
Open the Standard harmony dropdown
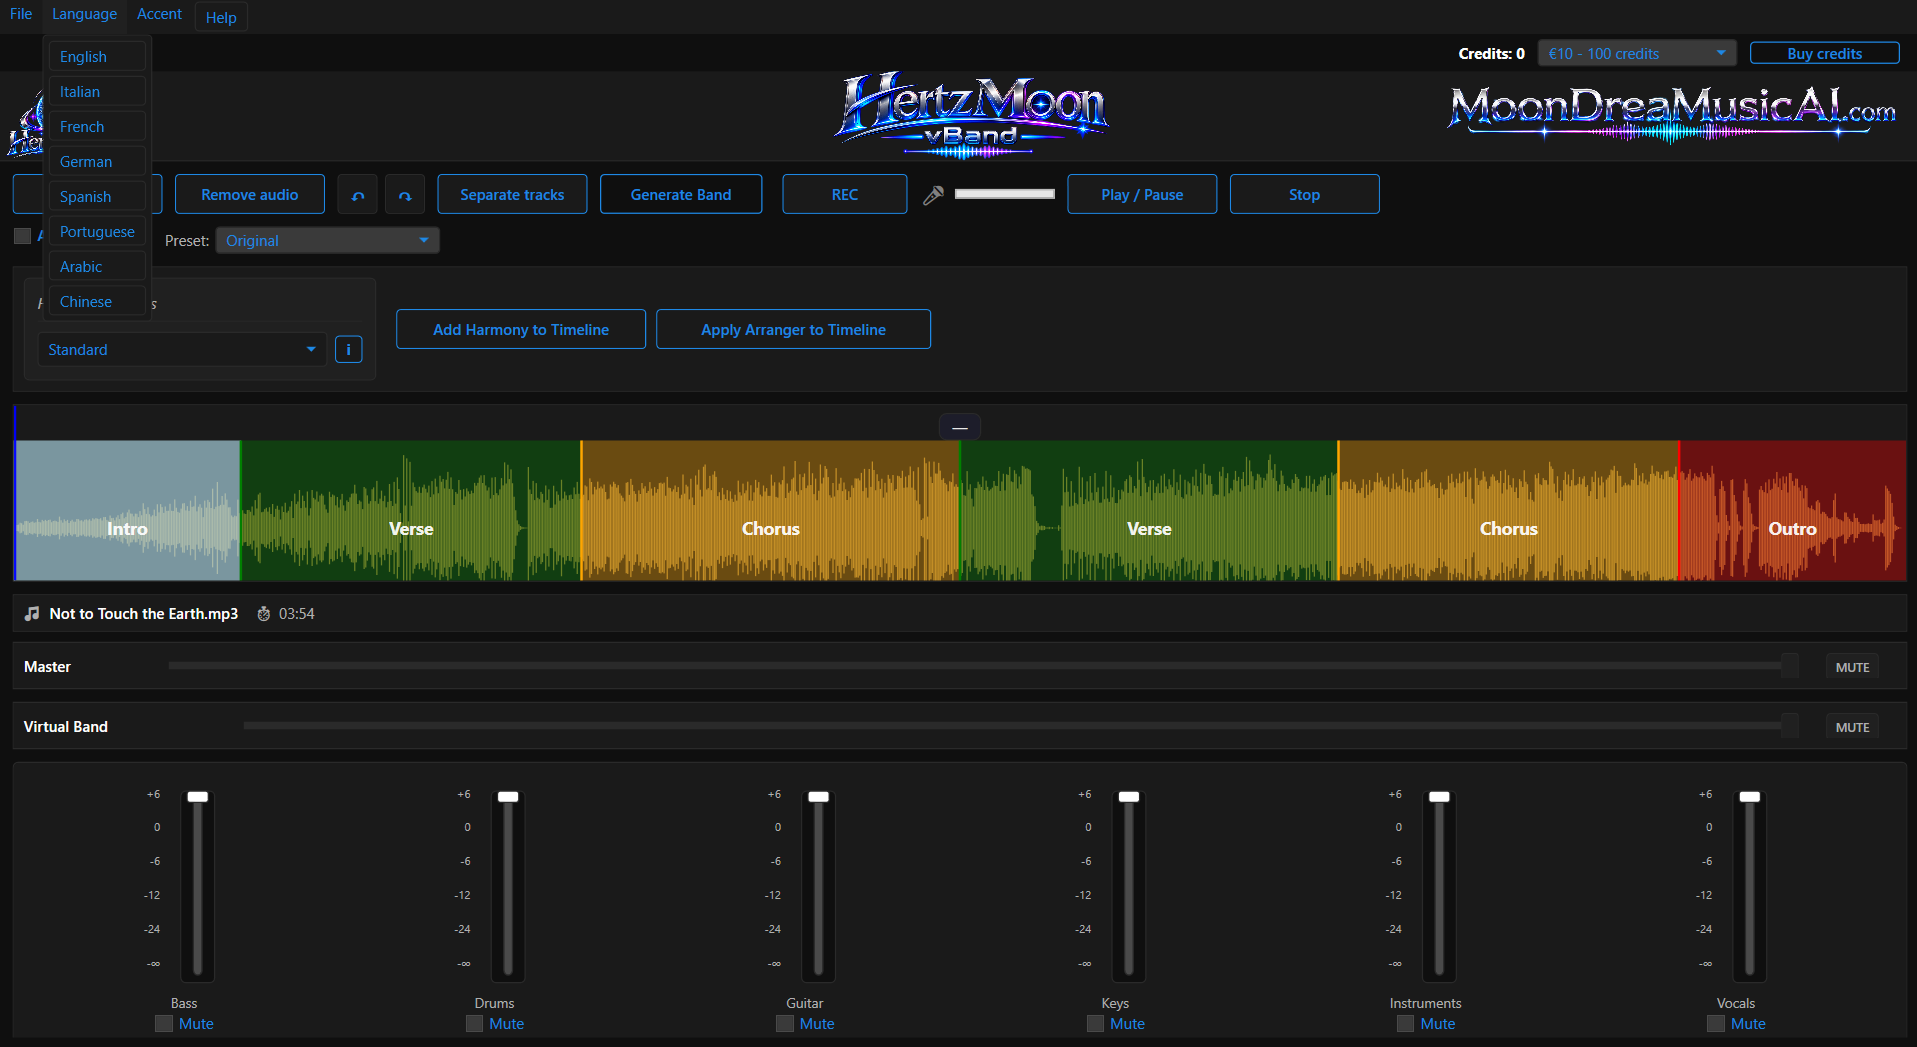[182, 349]
